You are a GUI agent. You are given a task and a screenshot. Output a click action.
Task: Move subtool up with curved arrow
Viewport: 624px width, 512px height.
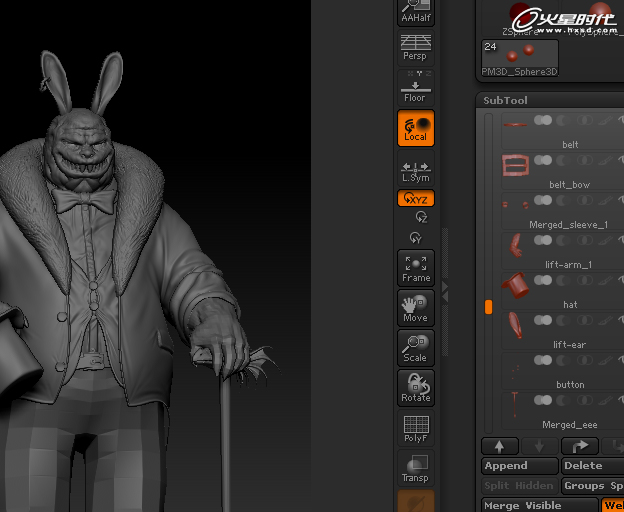tap(580, 446)
